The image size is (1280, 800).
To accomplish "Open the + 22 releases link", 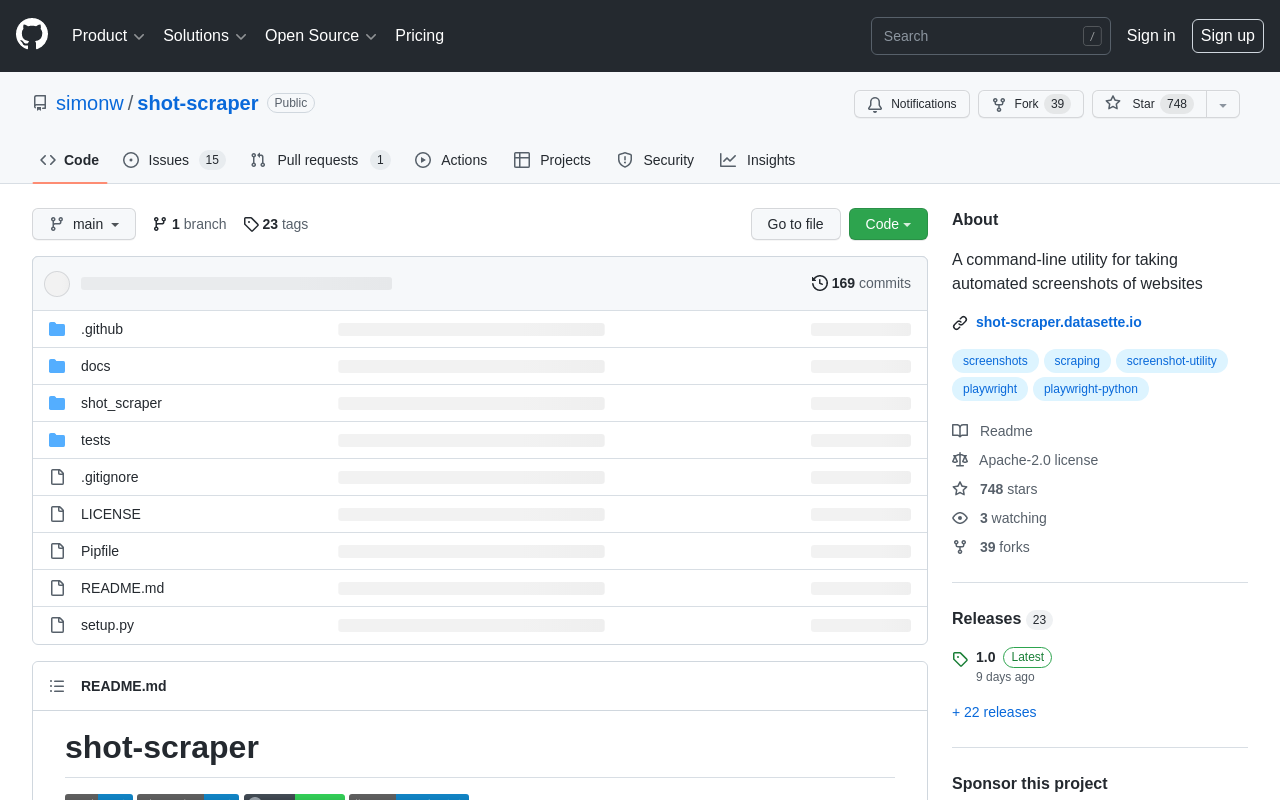I will (994, 712).
